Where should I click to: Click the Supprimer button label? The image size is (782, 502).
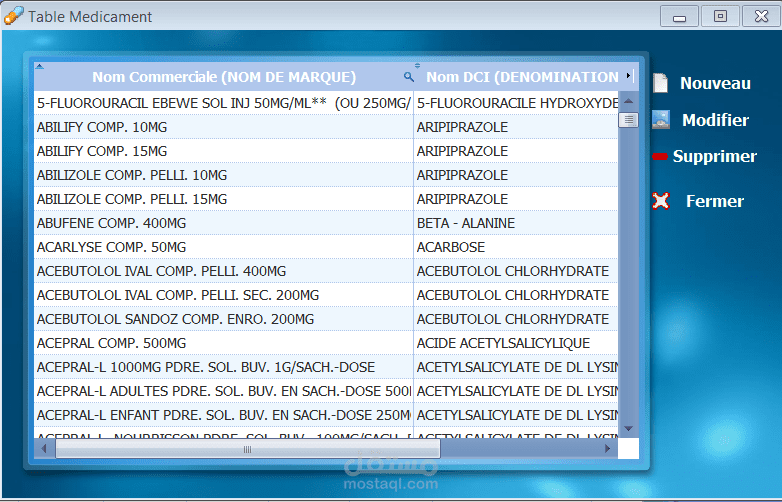pyautogui.click(x=715, y=157)
